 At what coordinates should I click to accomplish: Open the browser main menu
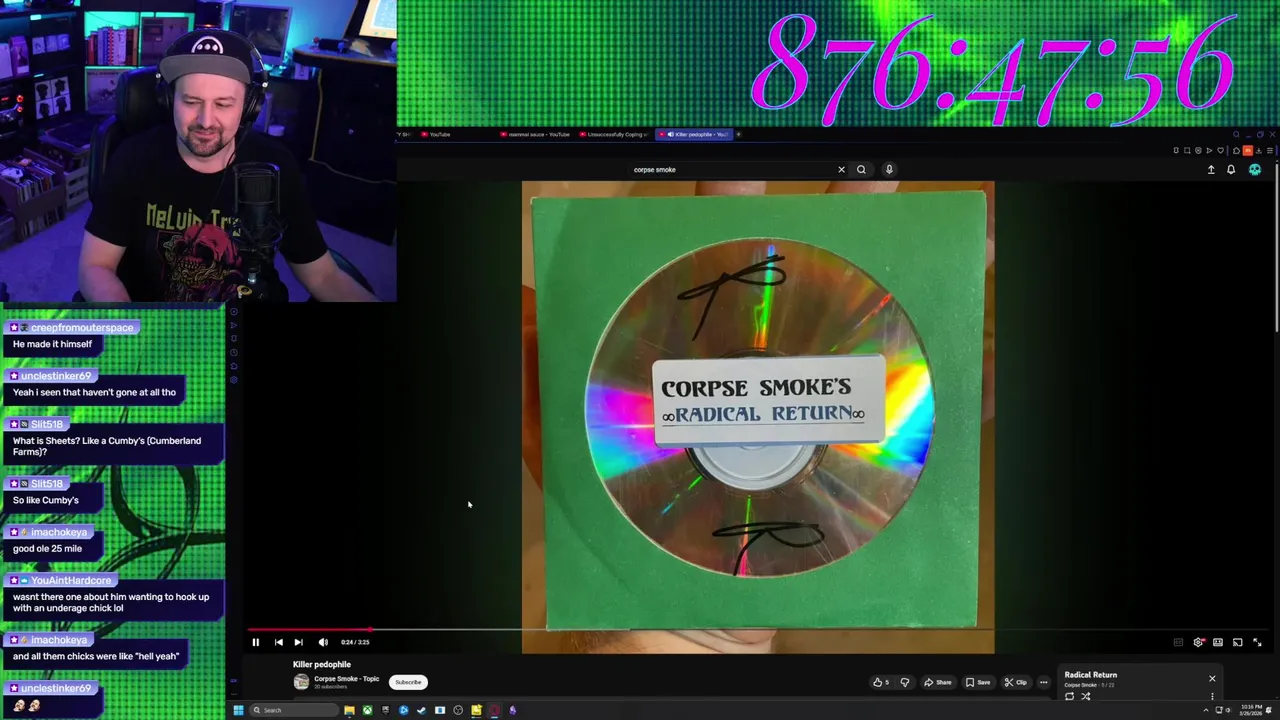[x=1270, y=151]
